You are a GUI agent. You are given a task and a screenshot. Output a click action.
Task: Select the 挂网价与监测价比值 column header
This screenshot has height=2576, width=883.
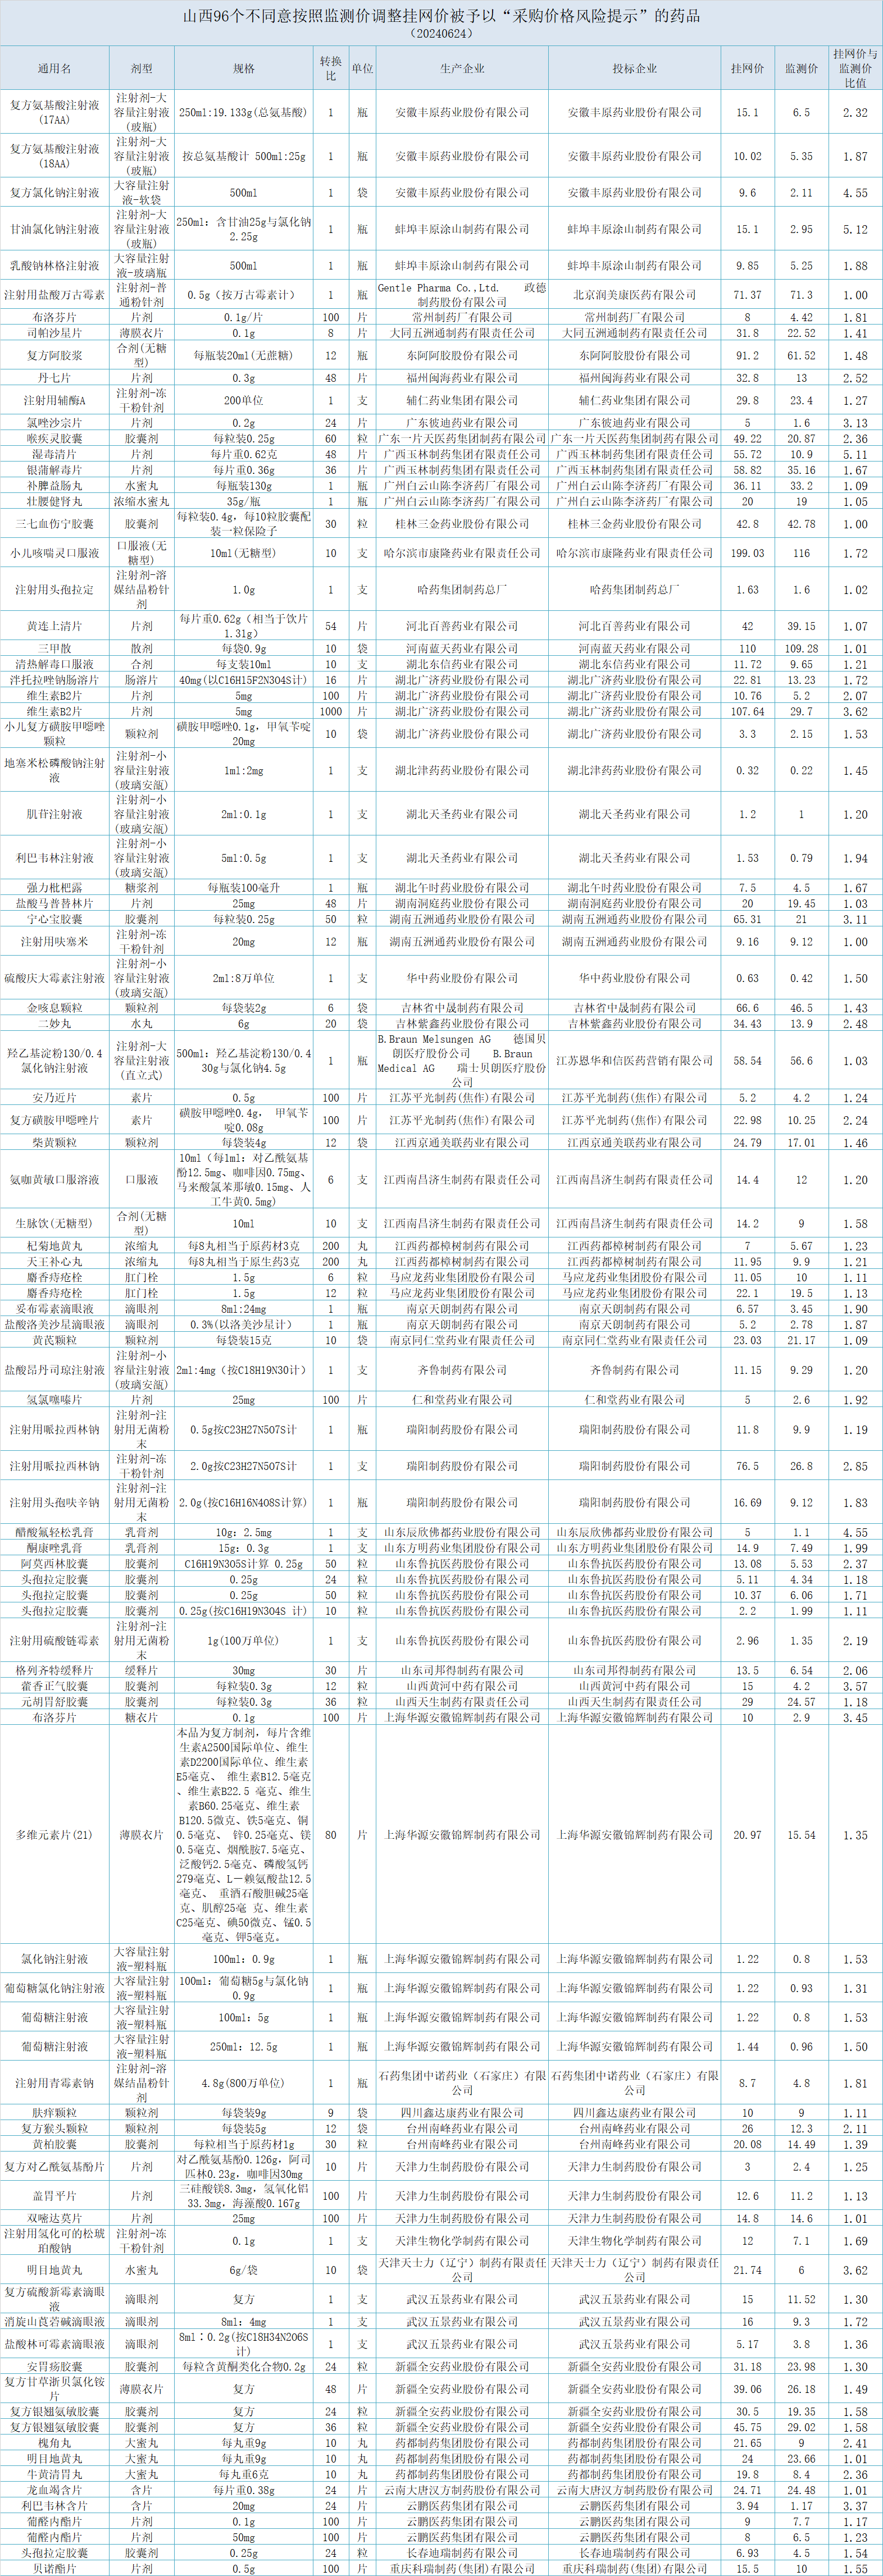coord(855,69)
